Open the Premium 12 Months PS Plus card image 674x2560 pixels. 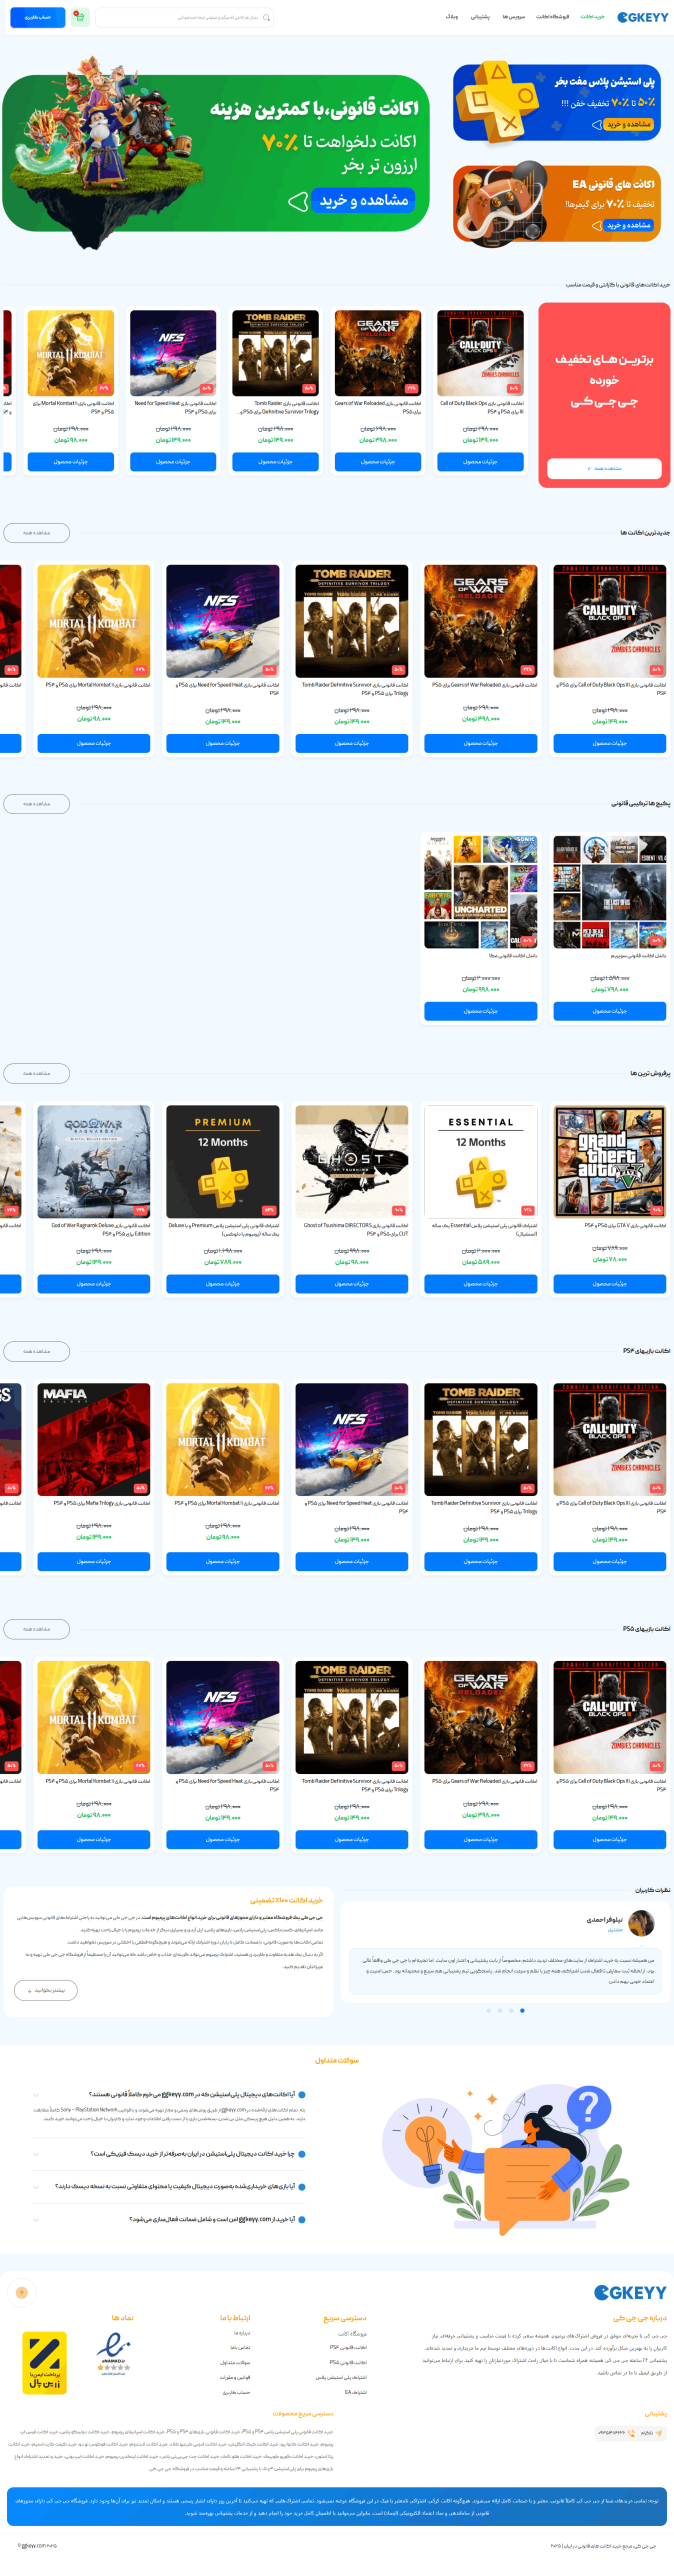click(223, 1161)
